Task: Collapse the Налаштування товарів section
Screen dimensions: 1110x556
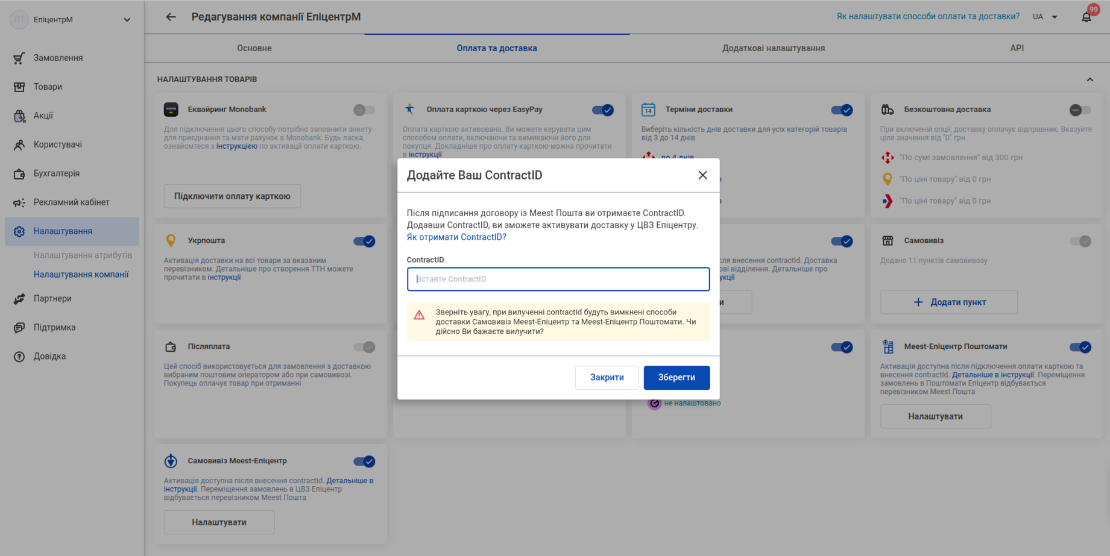Action: (1089, 79)
